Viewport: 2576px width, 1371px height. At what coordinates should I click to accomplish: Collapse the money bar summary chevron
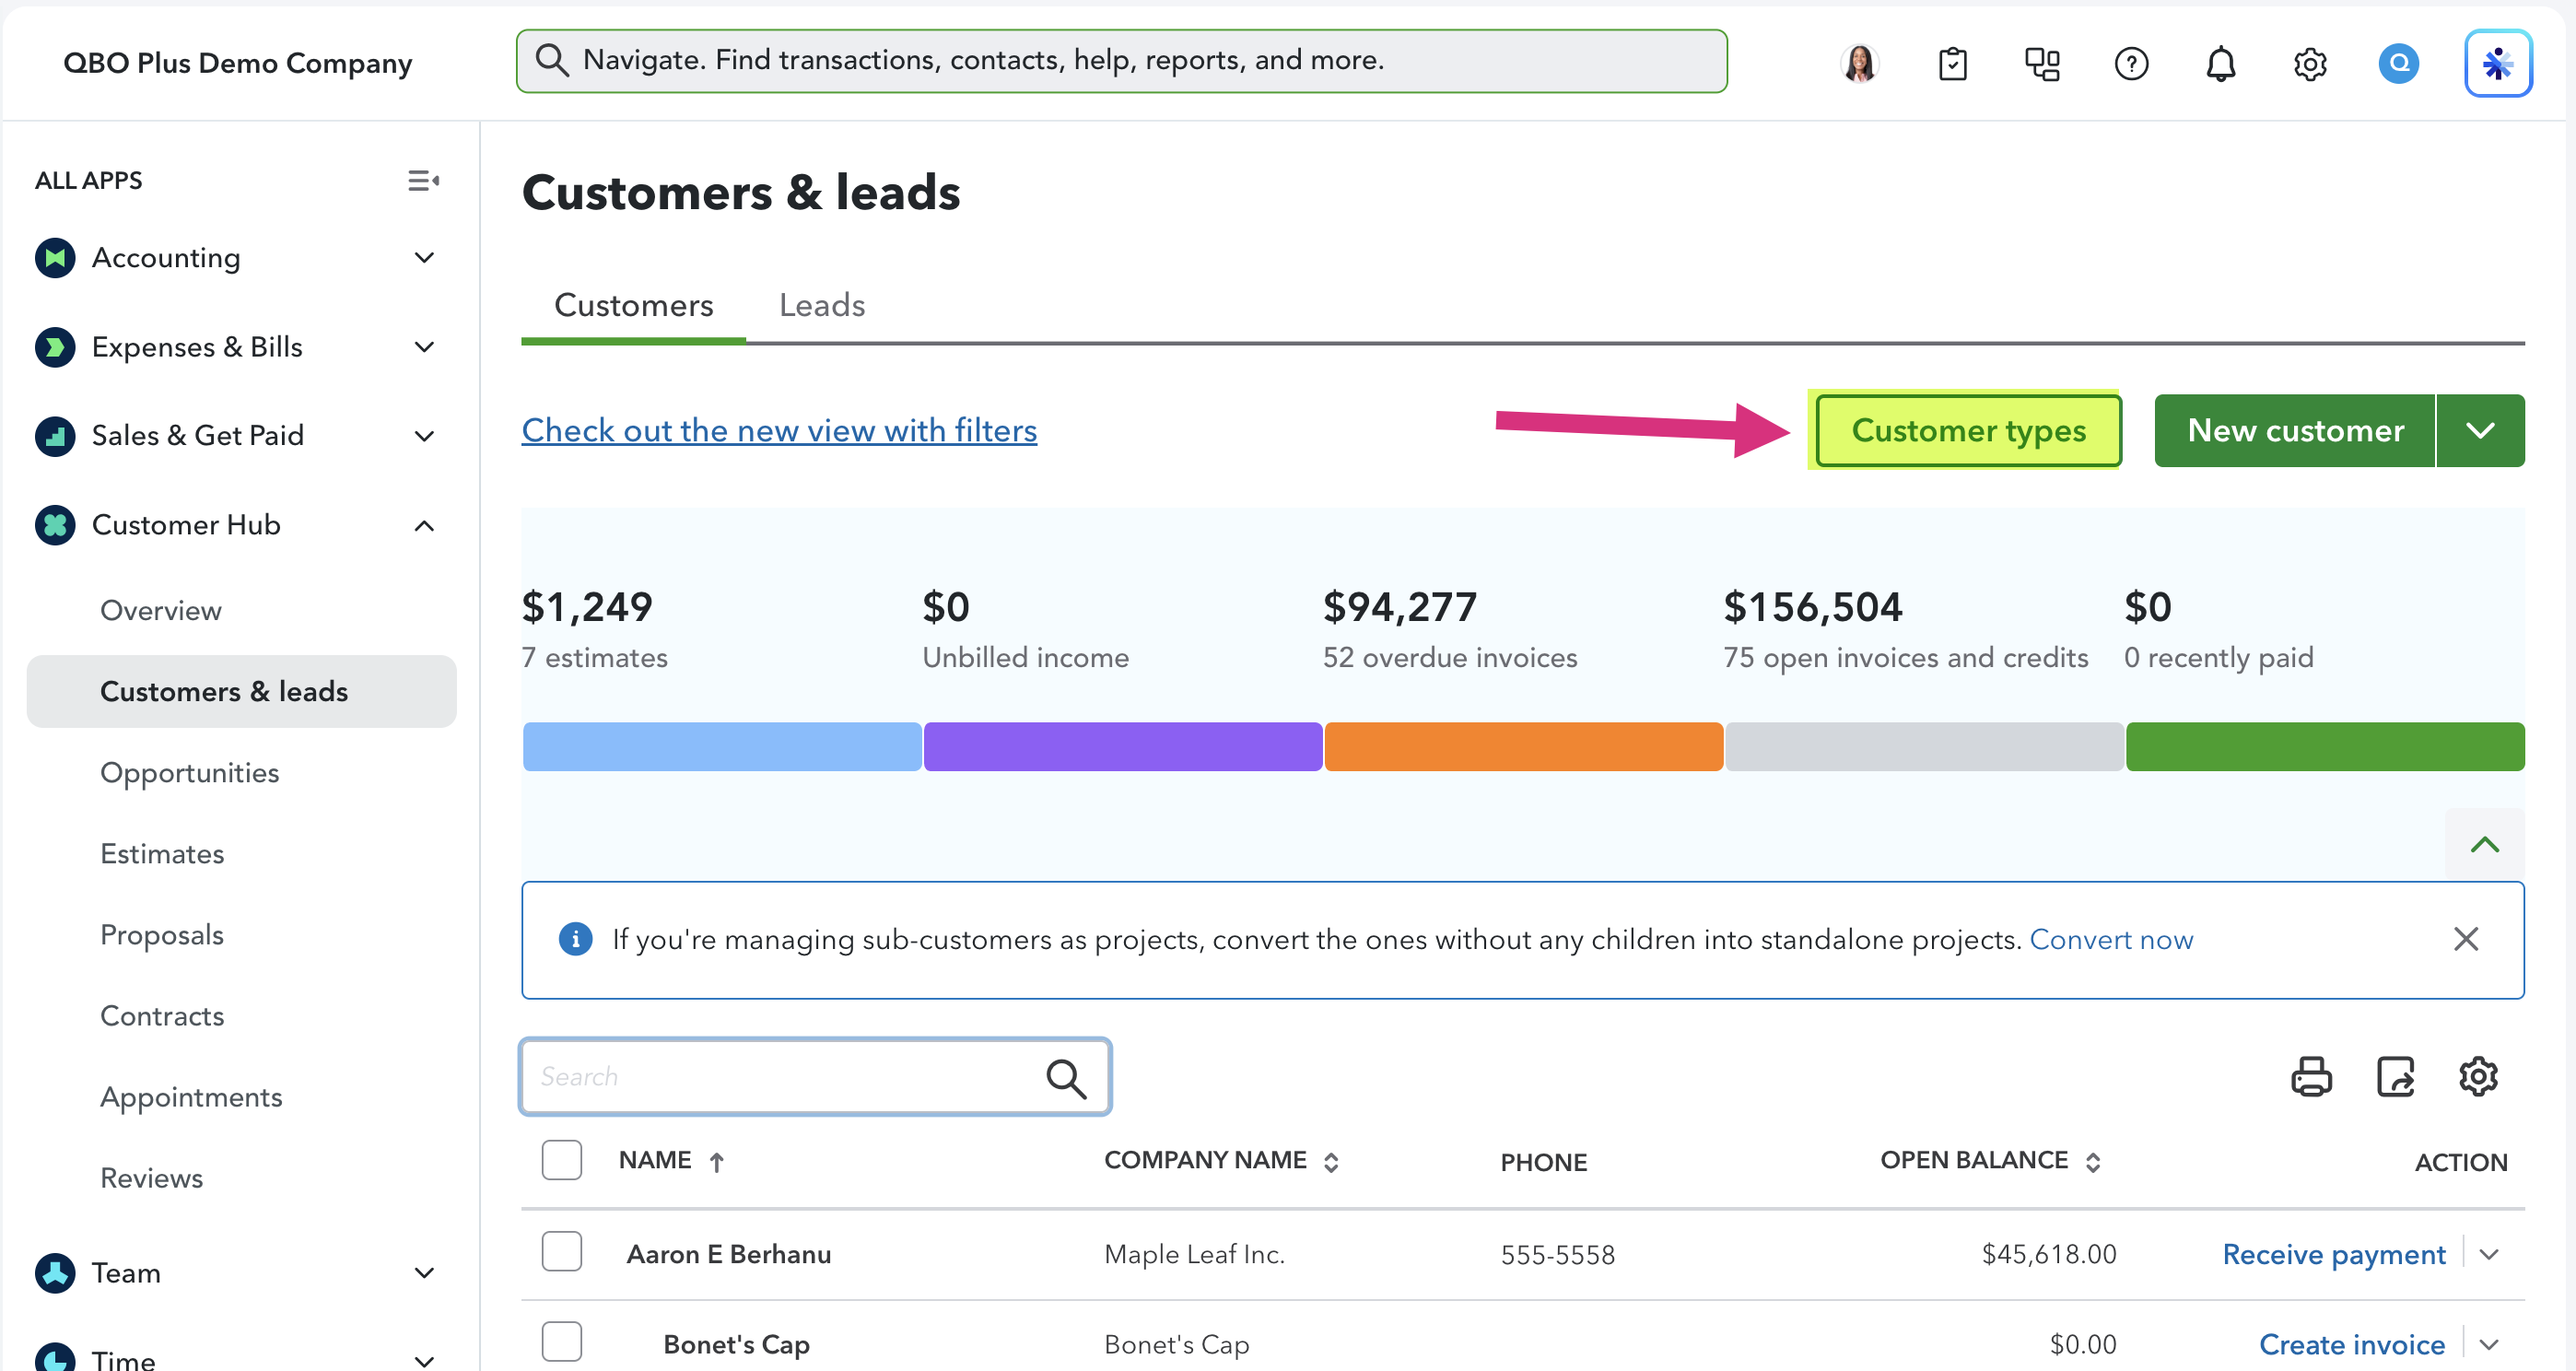click(x=2484, y=845)
